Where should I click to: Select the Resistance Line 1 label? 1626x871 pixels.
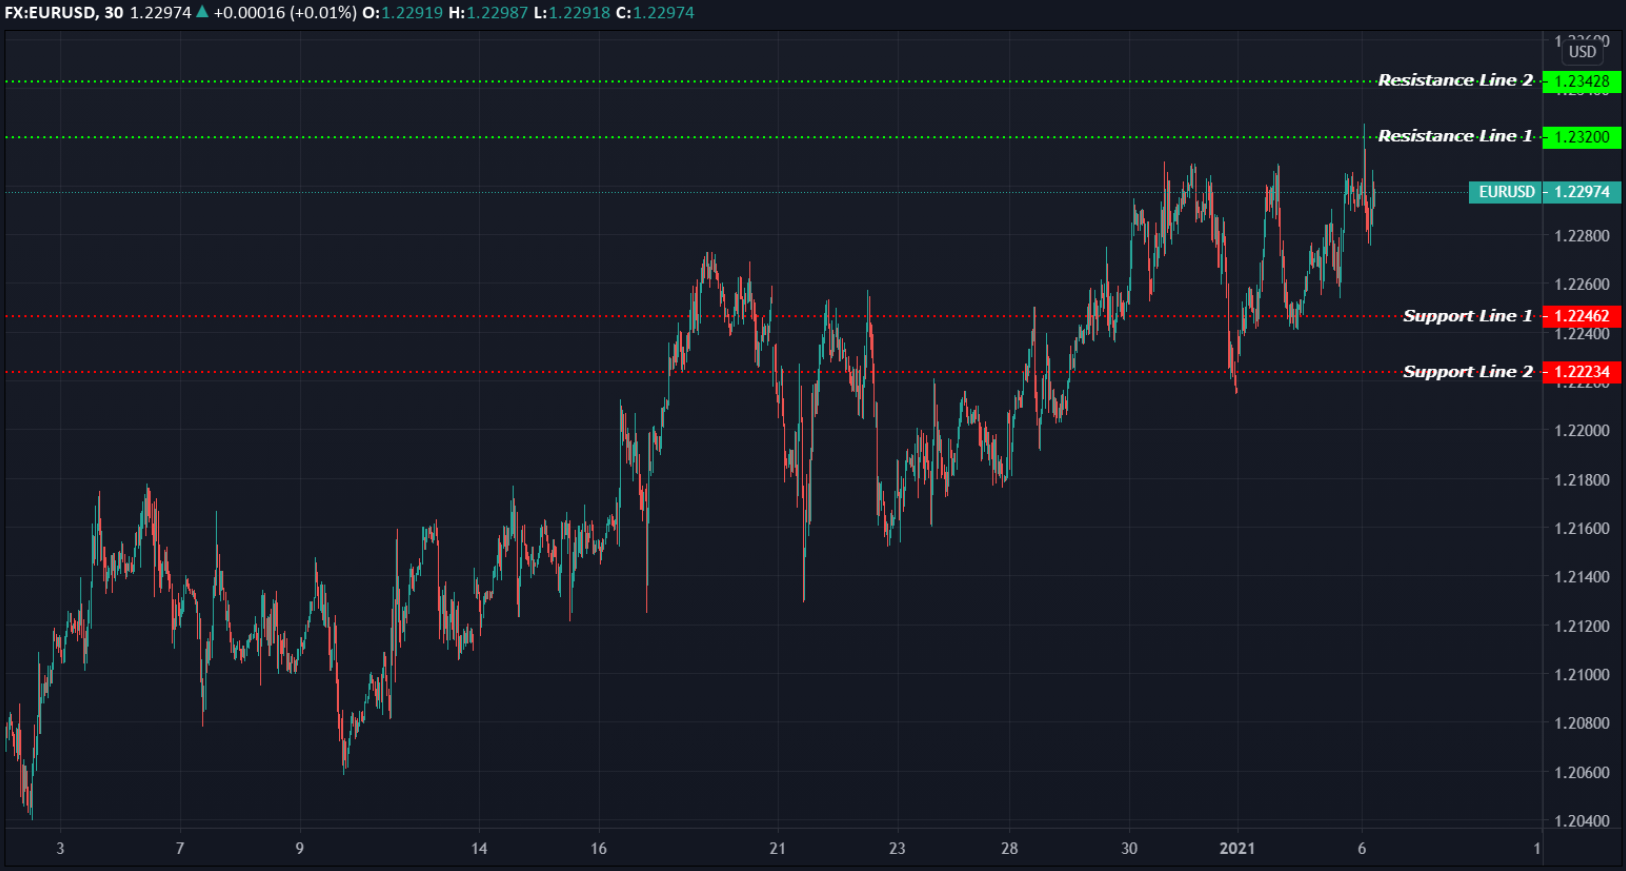pyautogui.click(x=1455, y=136)
